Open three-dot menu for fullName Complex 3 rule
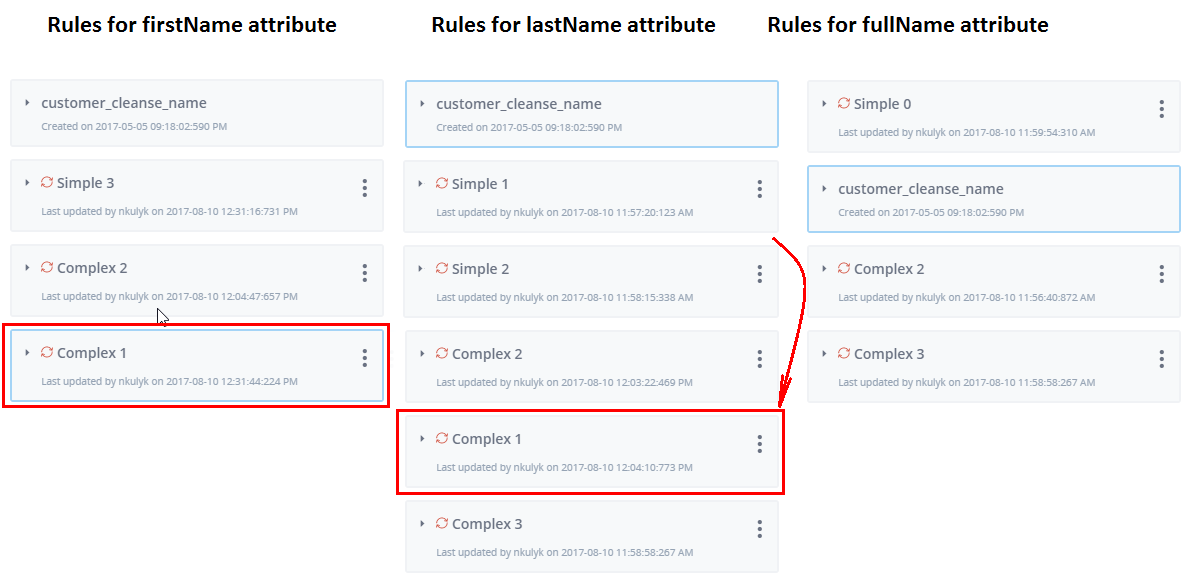Viewport: 1189px width, 578px height. 1162,359
